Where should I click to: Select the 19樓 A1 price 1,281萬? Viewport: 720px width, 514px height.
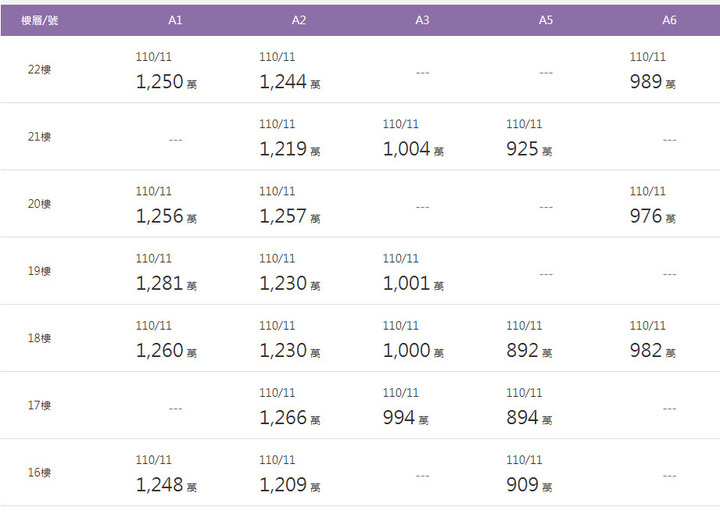(x=166, y=283)
